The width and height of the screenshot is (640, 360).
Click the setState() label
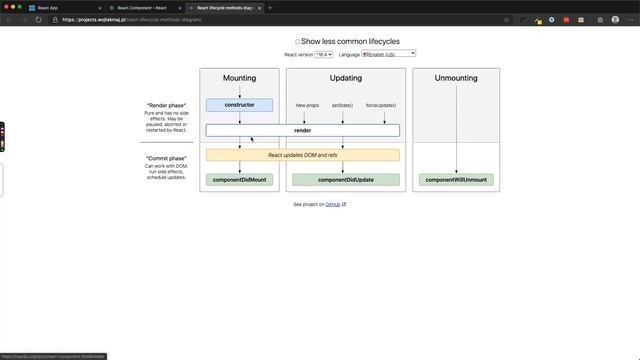point(342,105)
